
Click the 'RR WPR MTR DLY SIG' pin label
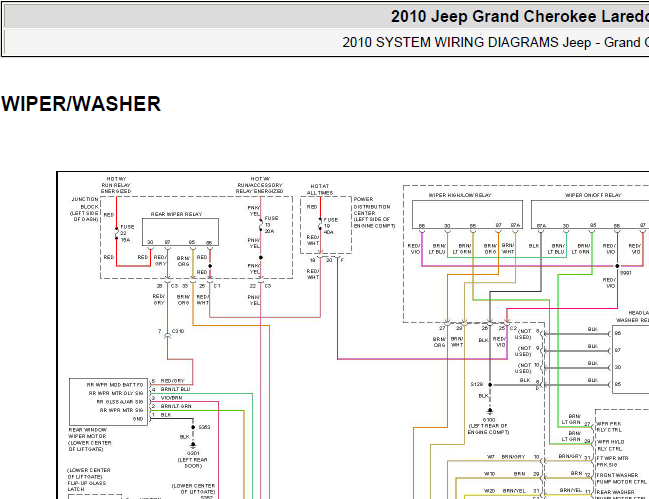click(x=116, y=393)
